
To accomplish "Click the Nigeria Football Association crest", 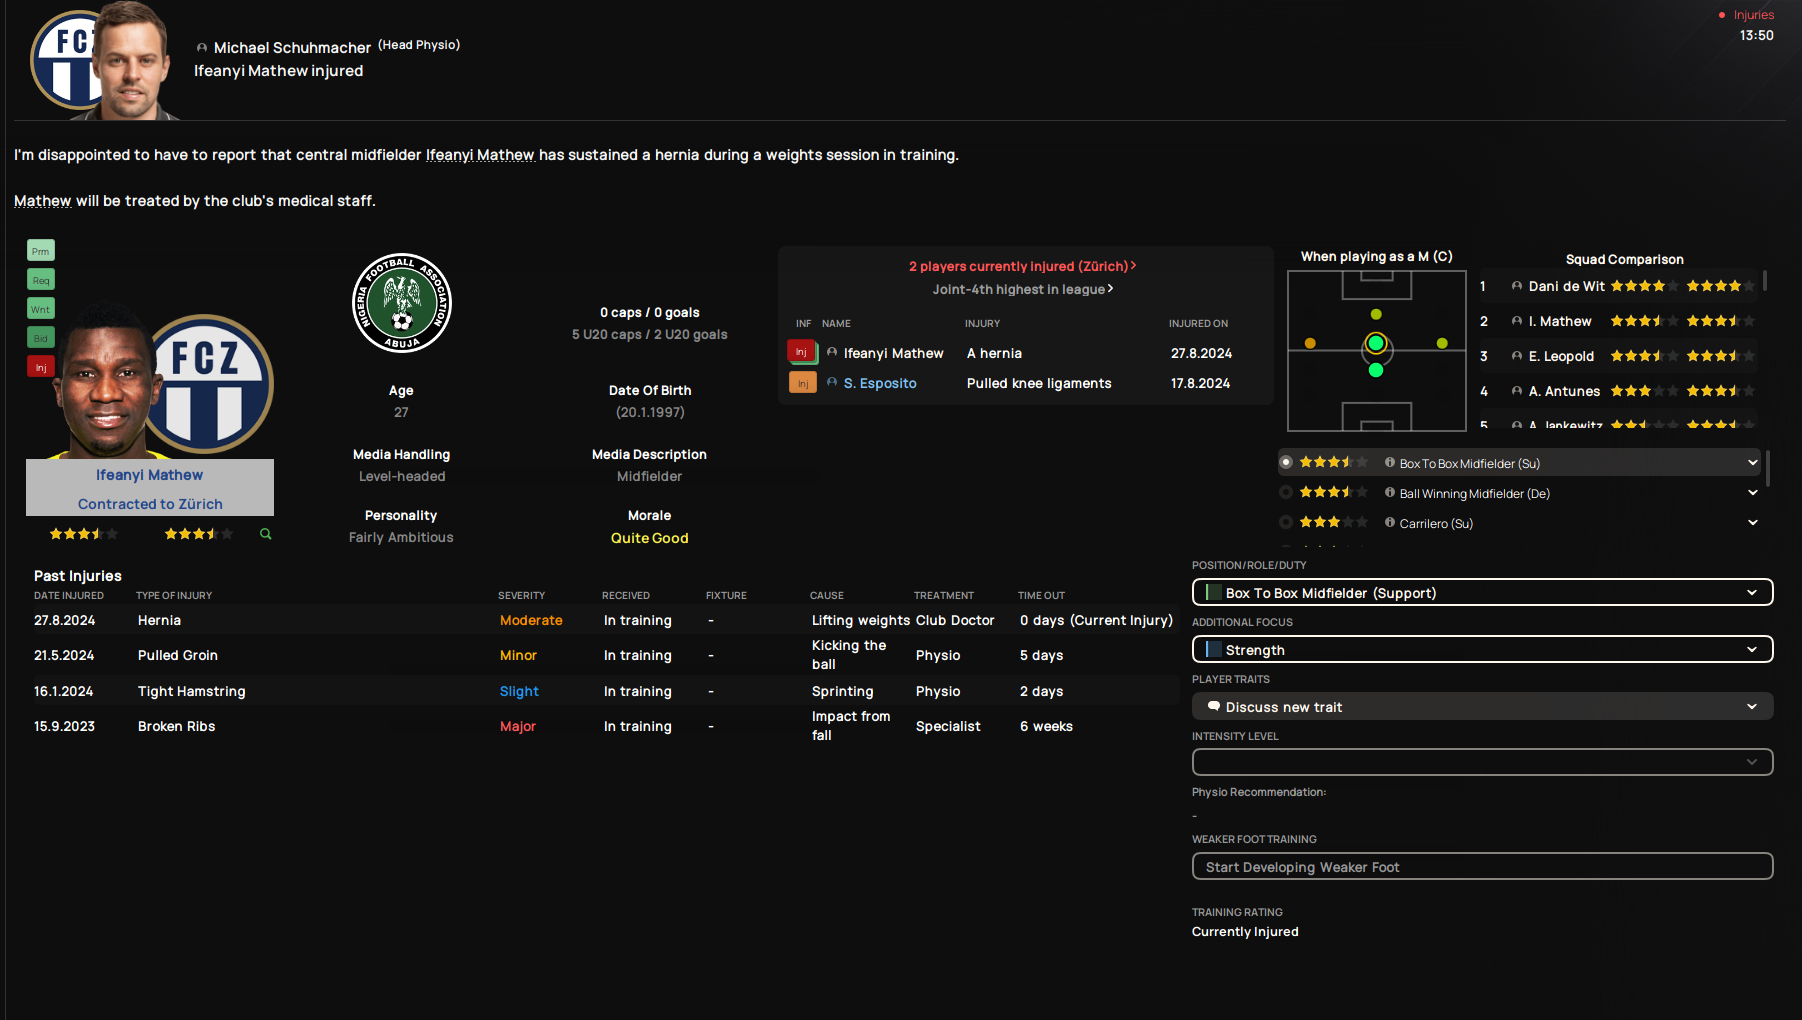I will 402,302.
